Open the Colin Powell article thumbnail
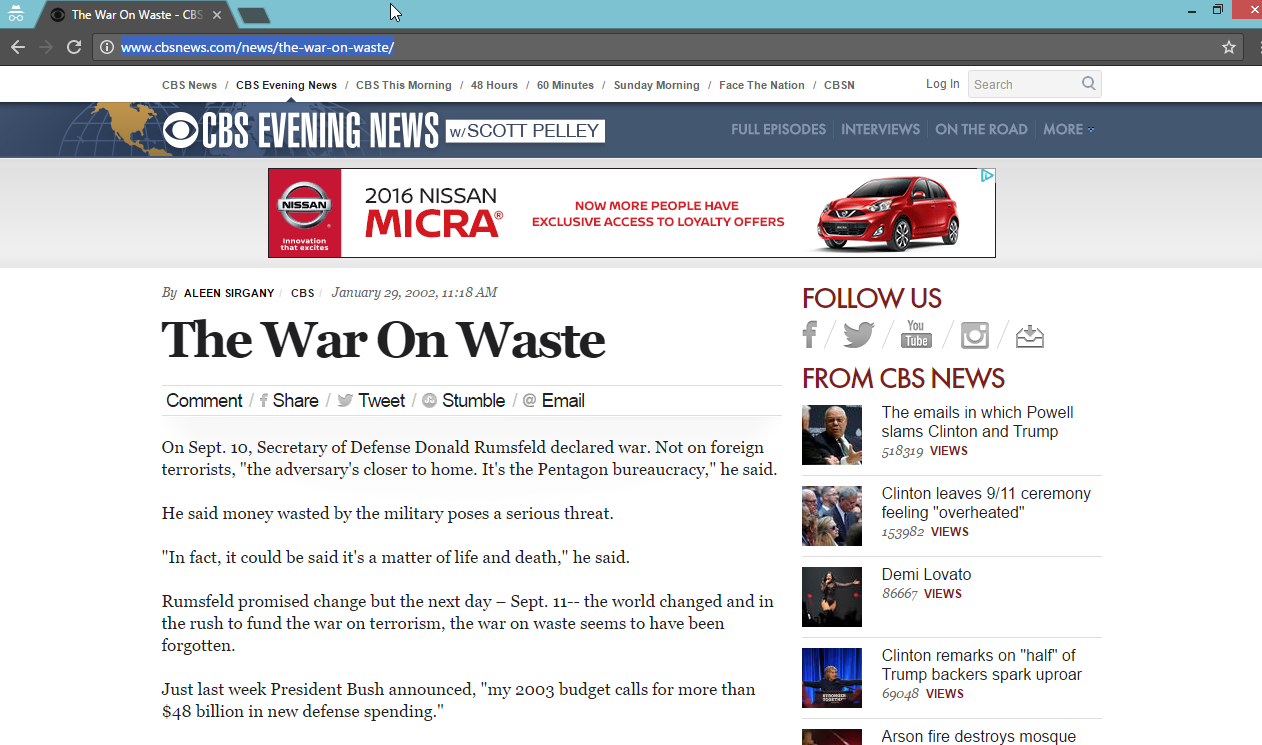Image resolution: width=1262 pixels, height=745 pixels. tap(831, 434)
